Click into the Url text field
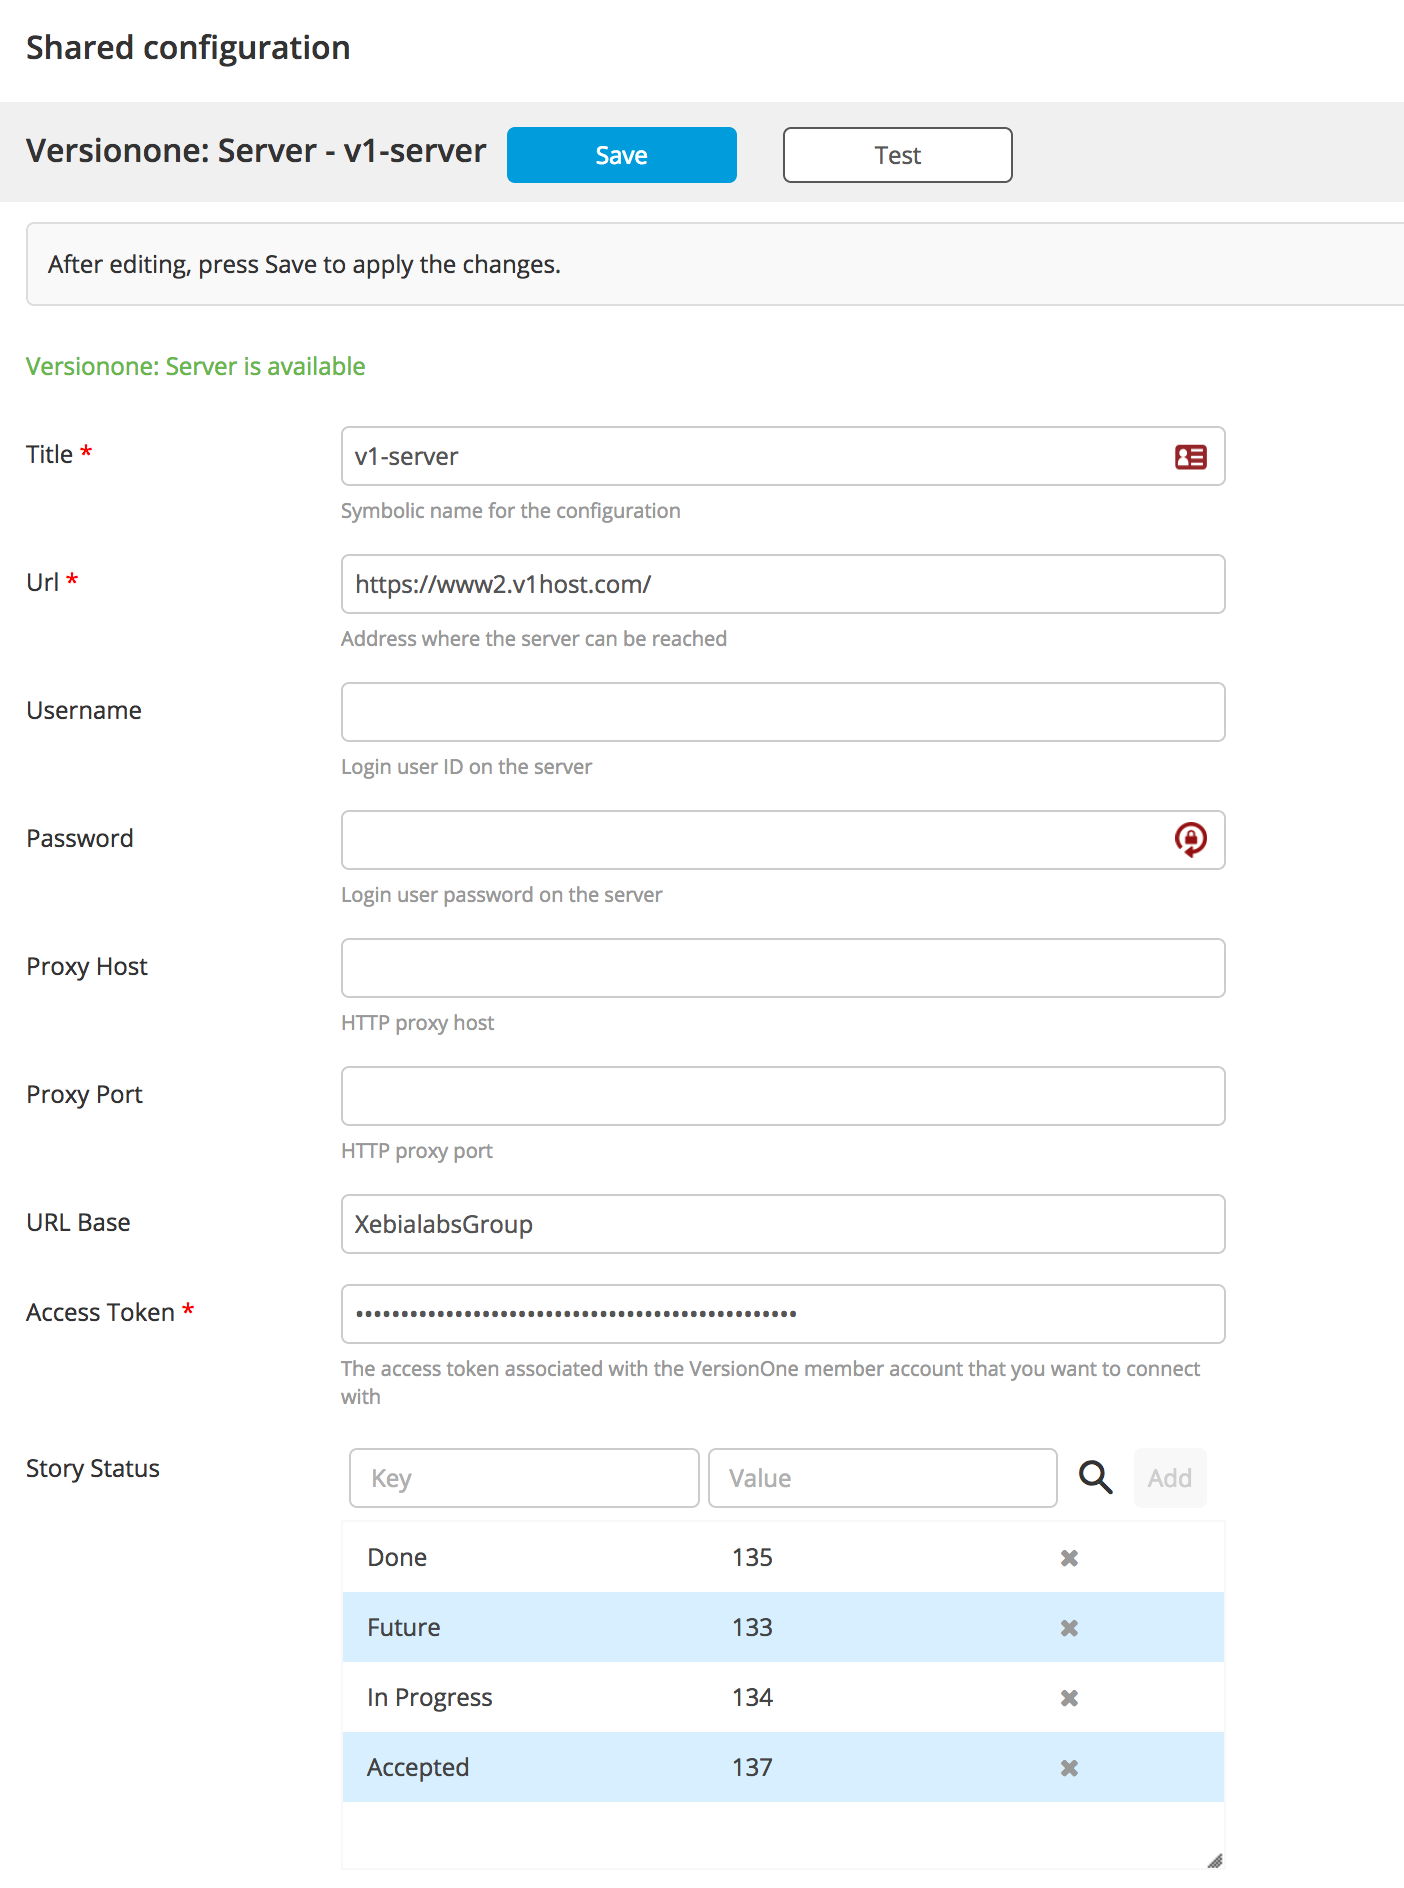 point(782,585)
